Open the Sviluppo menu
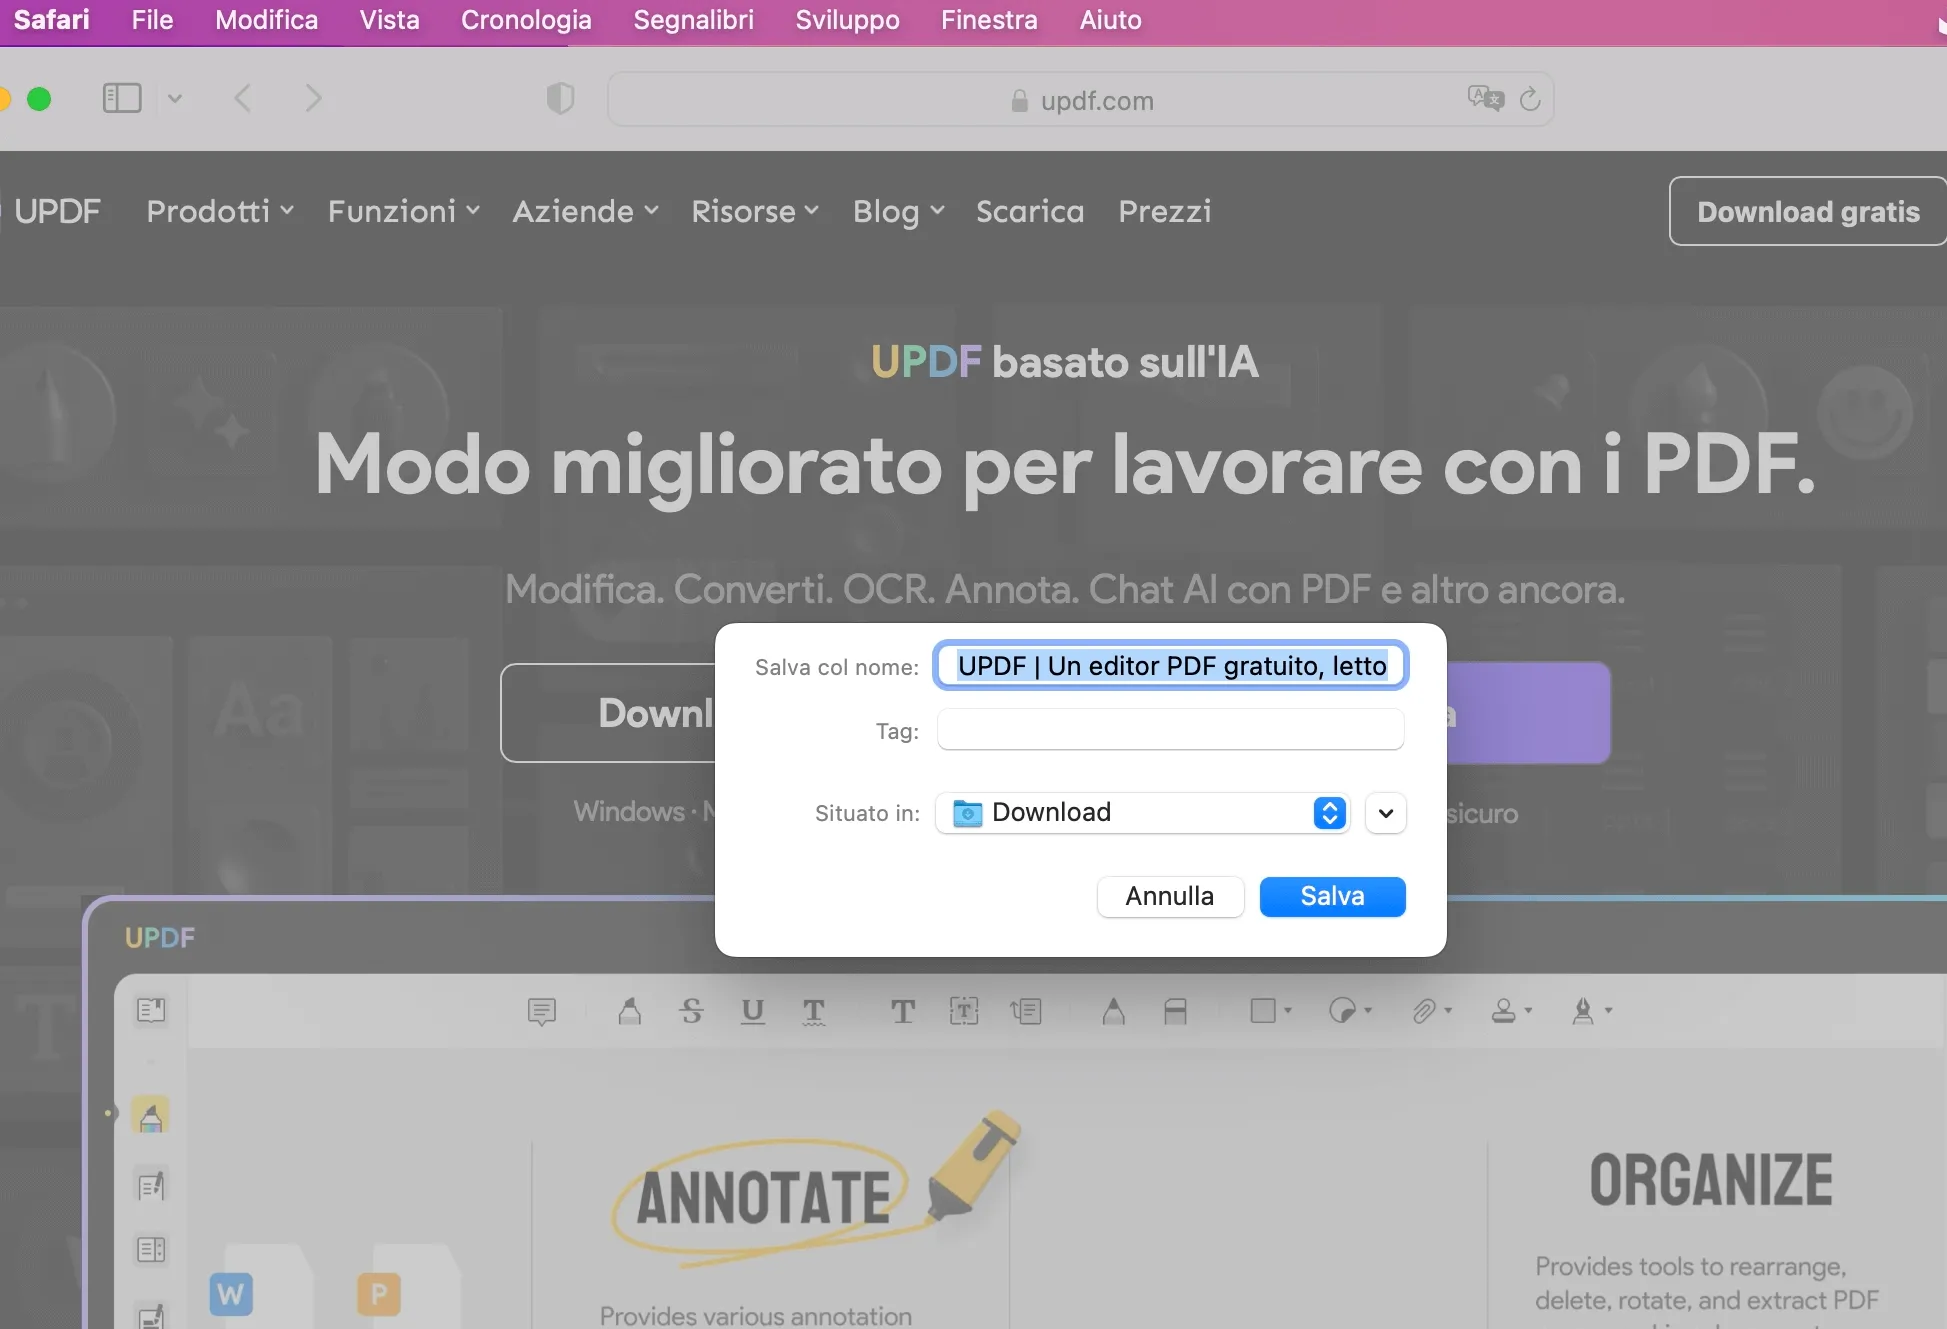 point(847,20)
